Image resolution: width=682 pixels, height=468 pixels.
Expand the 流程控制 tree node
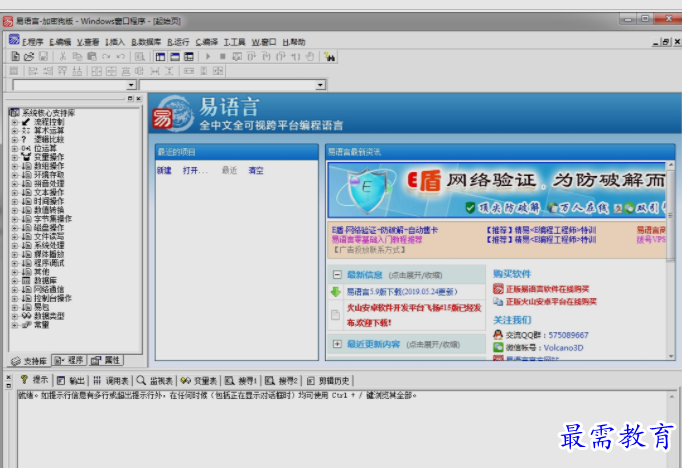(x=15, y=122)
